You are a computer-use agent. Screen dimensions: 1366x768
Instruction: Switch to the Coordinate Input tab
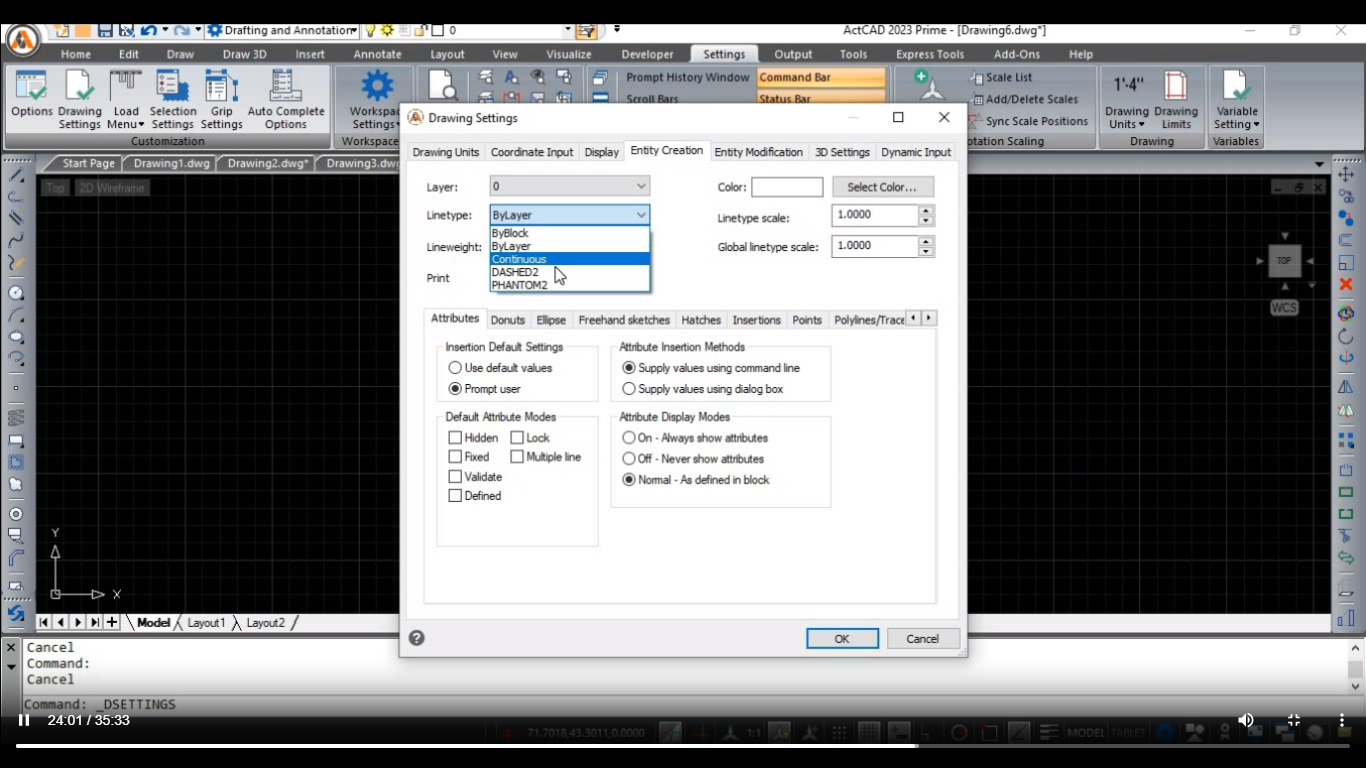(532, 152)
